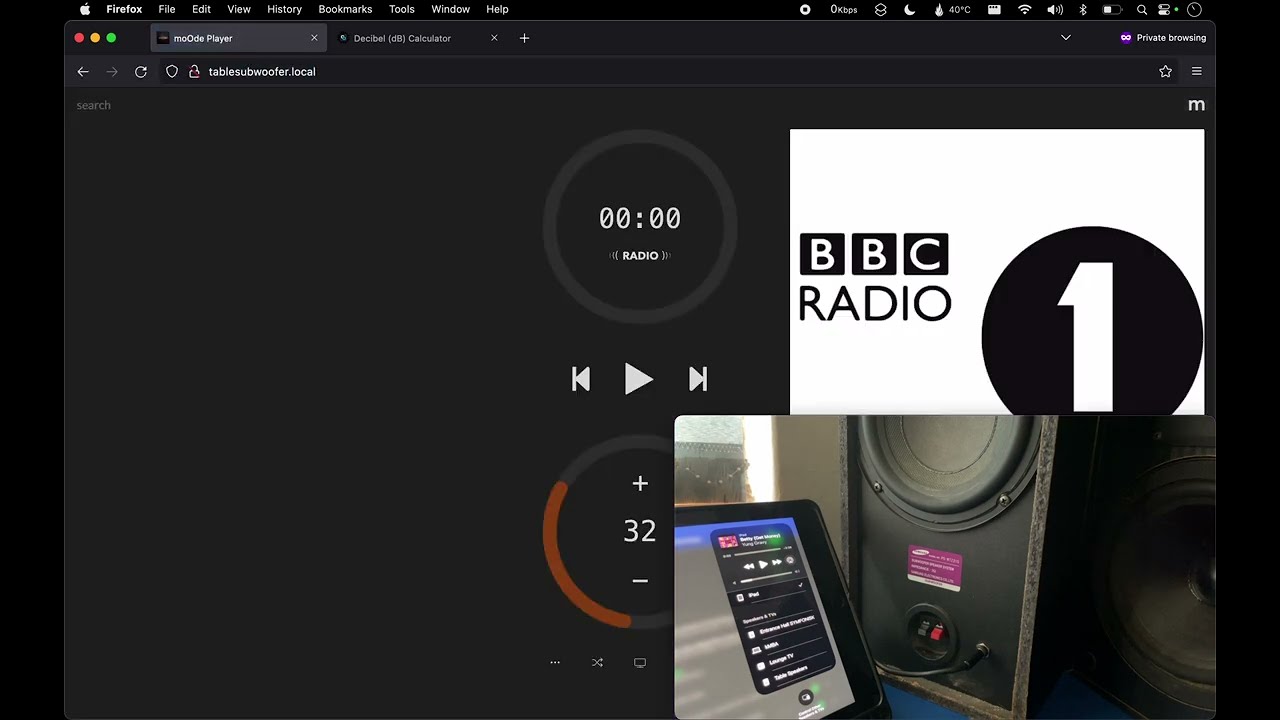1280x720 pixels.
Task: Close the moOde Player tab
Action: pyautogui.click(x=314, y=38)
